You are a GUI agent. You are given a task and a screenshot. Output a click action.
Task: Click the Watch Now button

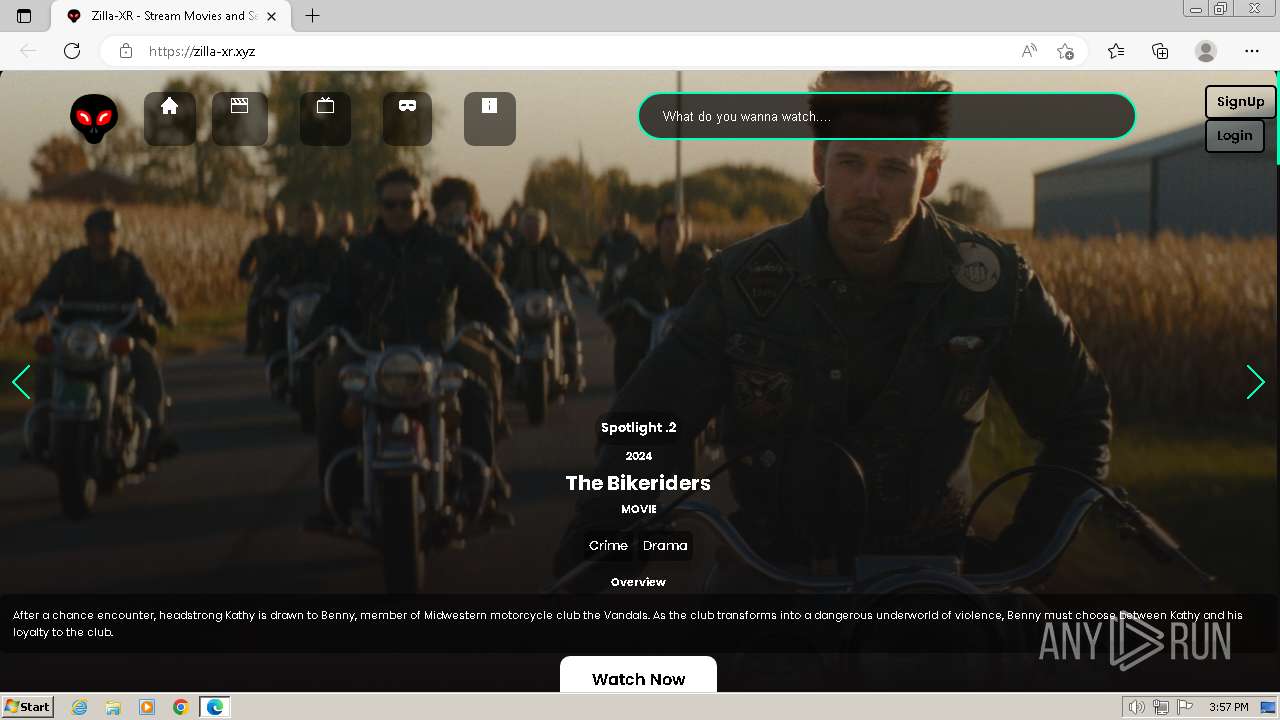(x=639, y=676)
